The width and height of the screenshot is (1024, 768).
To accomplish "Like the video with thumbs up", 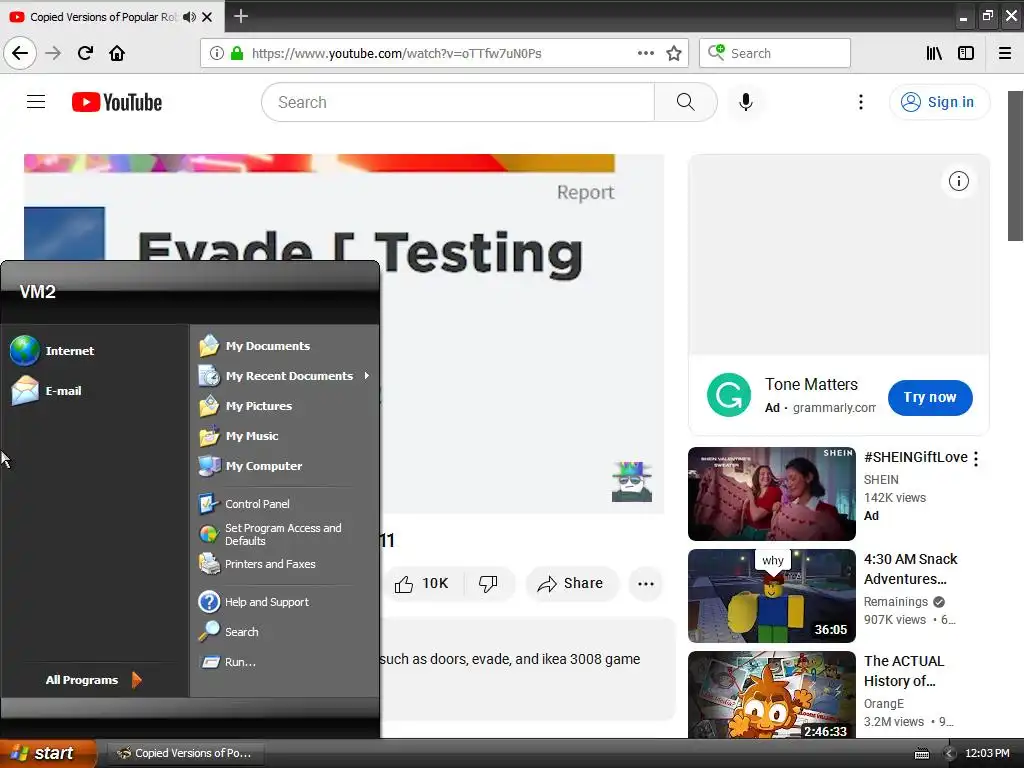I will tap(422, 583).
